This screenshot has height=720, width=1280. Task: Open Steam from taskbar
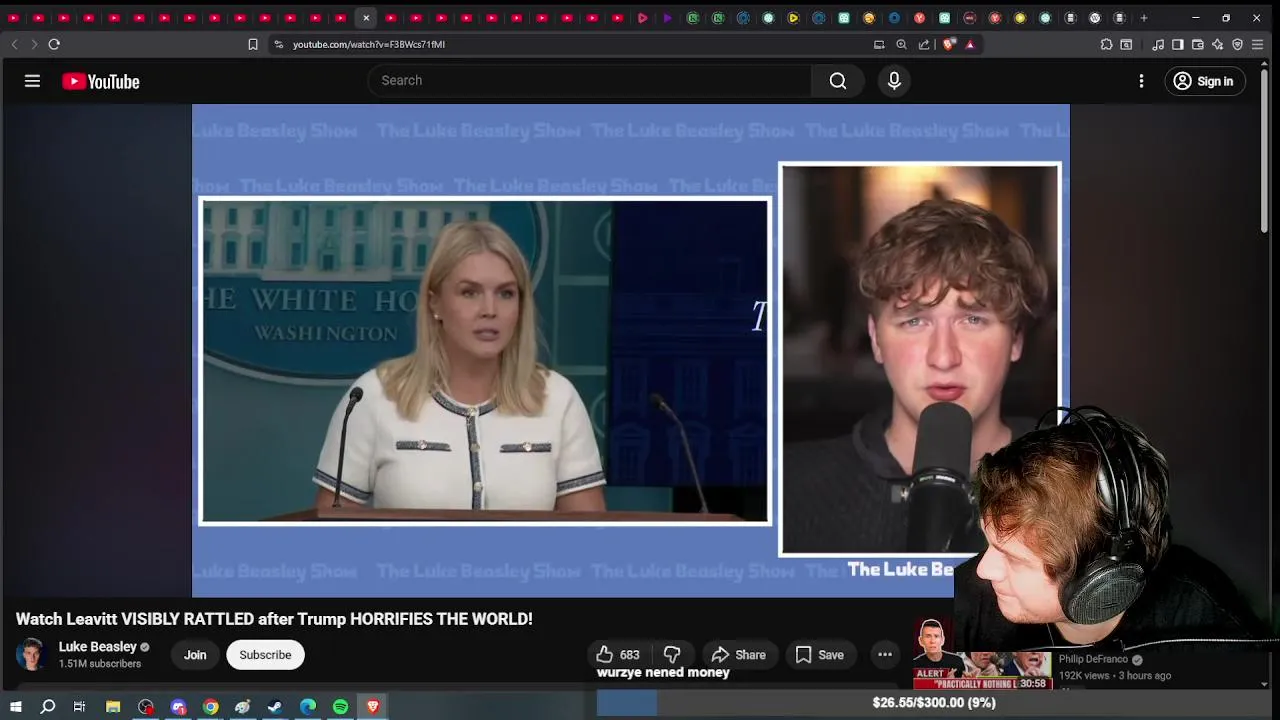tap(275, 707)
